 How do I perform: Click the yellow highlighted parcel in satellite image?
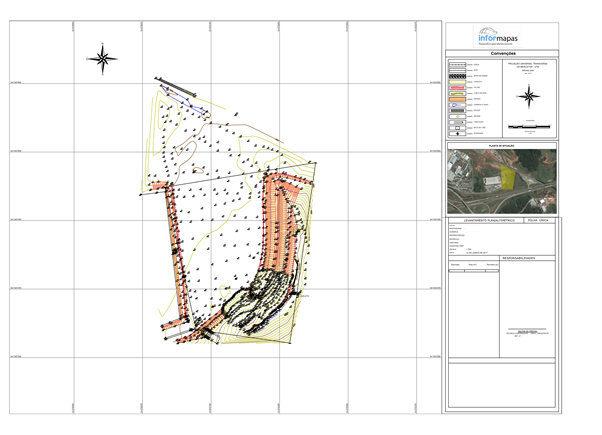508,177
